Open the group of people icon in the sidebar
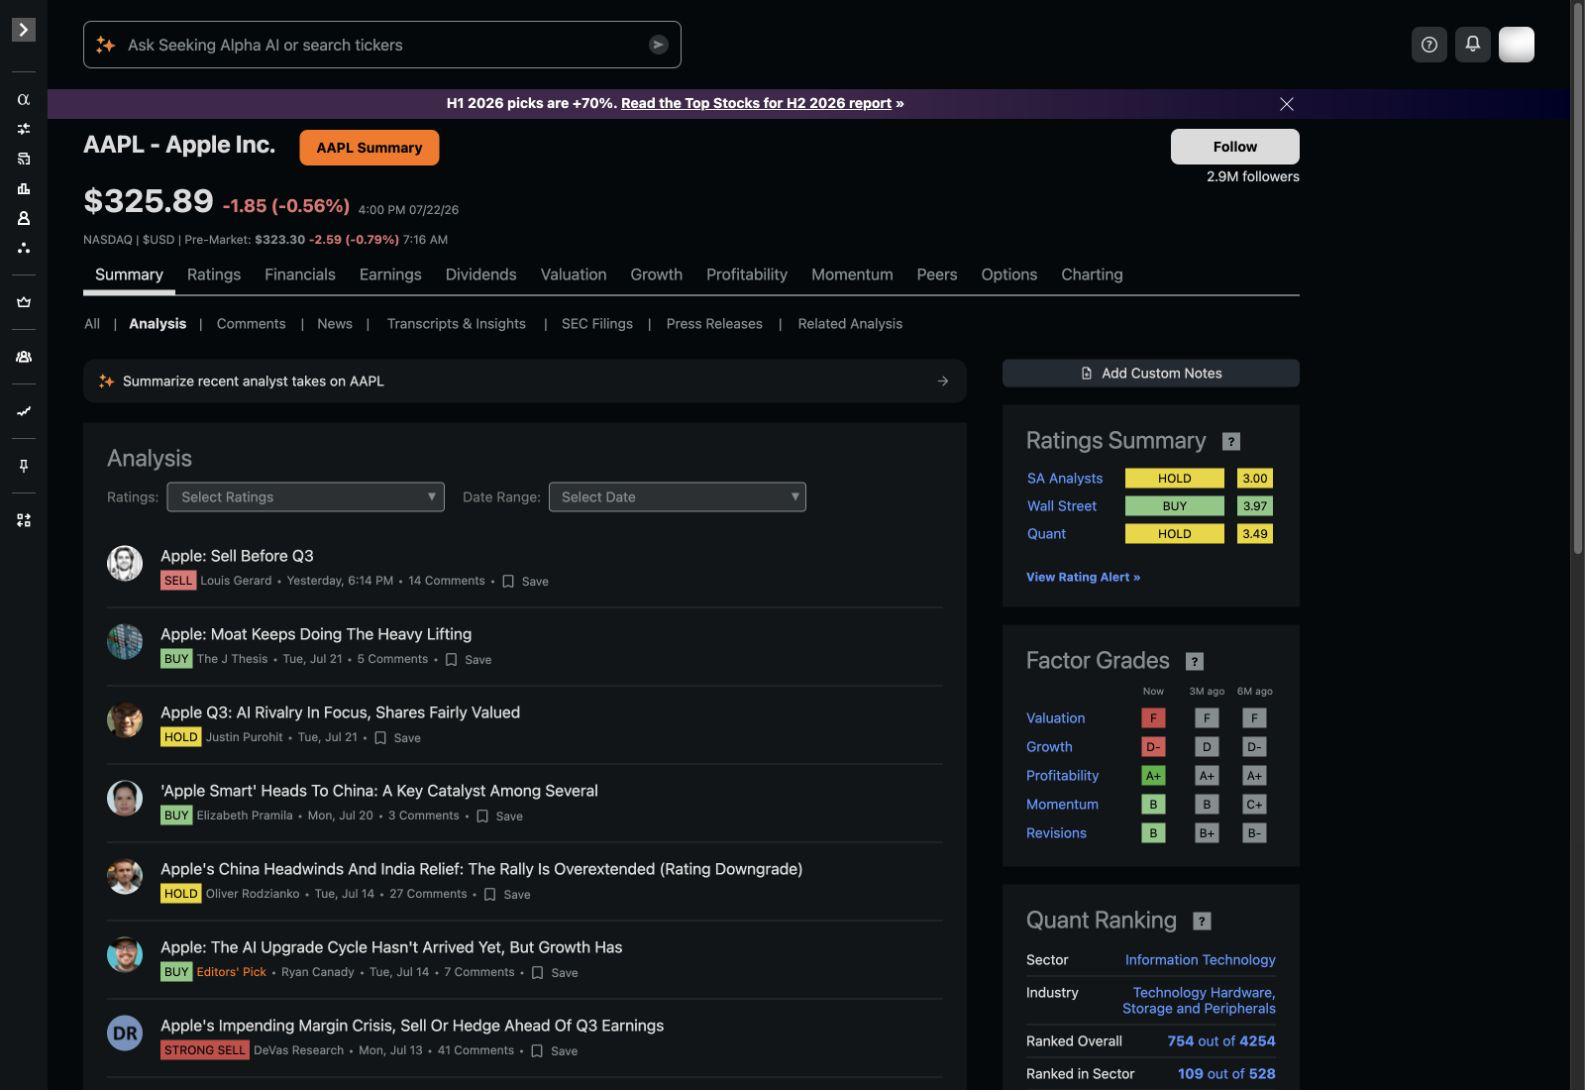This screenshot has height=1090, width=1585. [23, 357]
